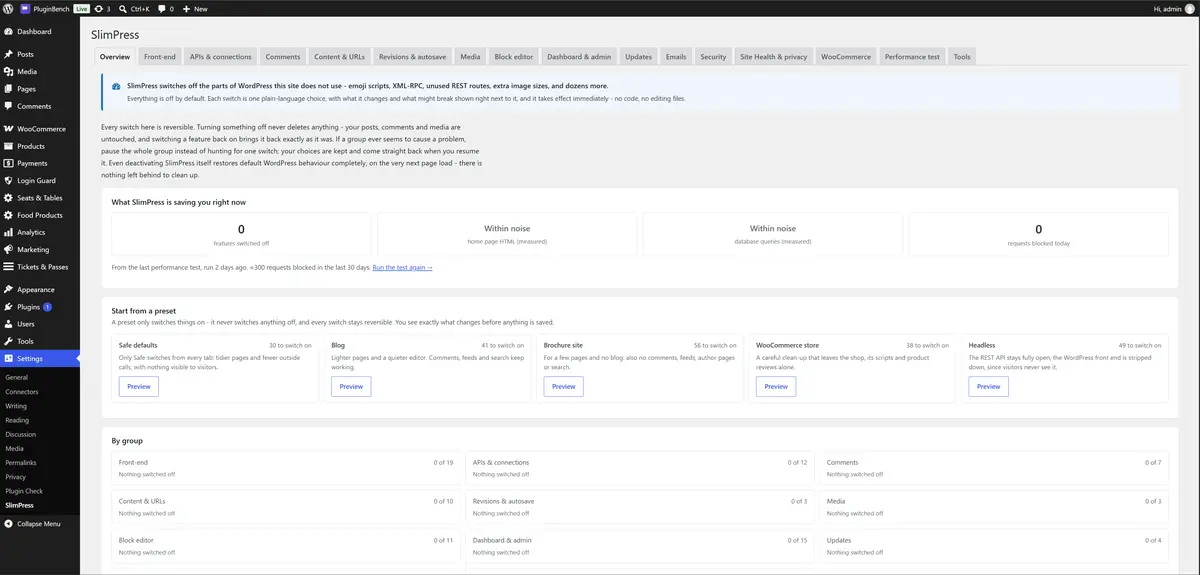Image resolution: width=1200 pixels, height=575 pixels.
Task: Switch to the Site Health & privacy tab
Action: (x=774, y=57)
